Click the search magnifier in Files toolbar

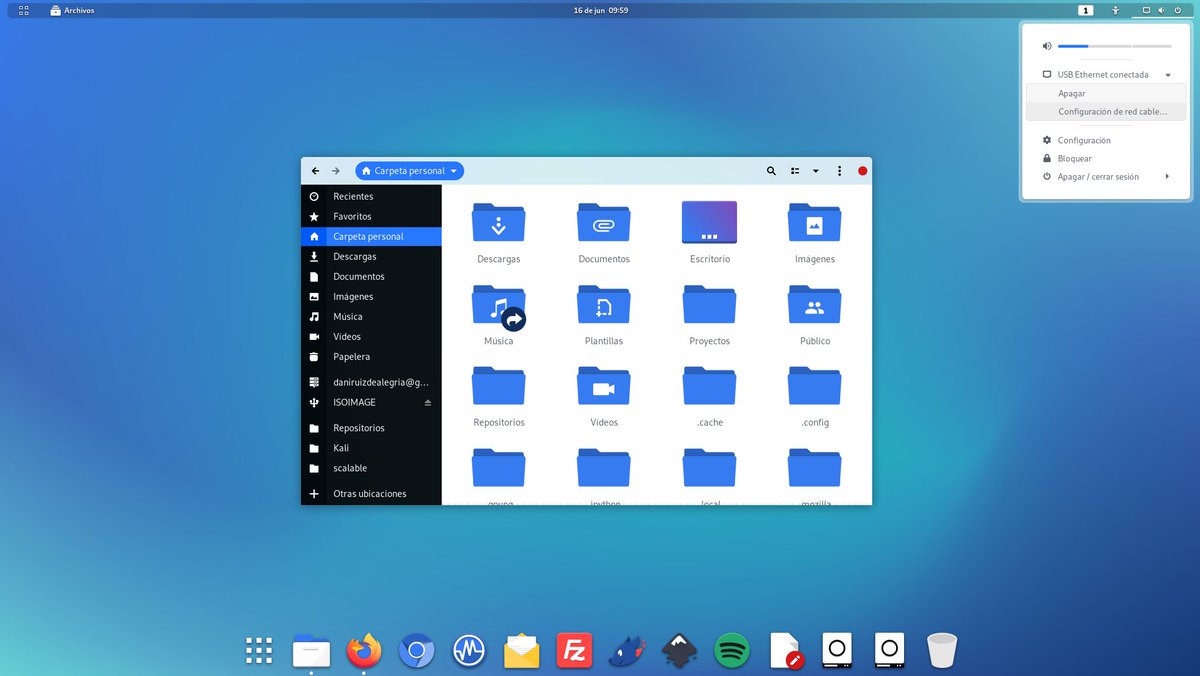tap(771, 171)
